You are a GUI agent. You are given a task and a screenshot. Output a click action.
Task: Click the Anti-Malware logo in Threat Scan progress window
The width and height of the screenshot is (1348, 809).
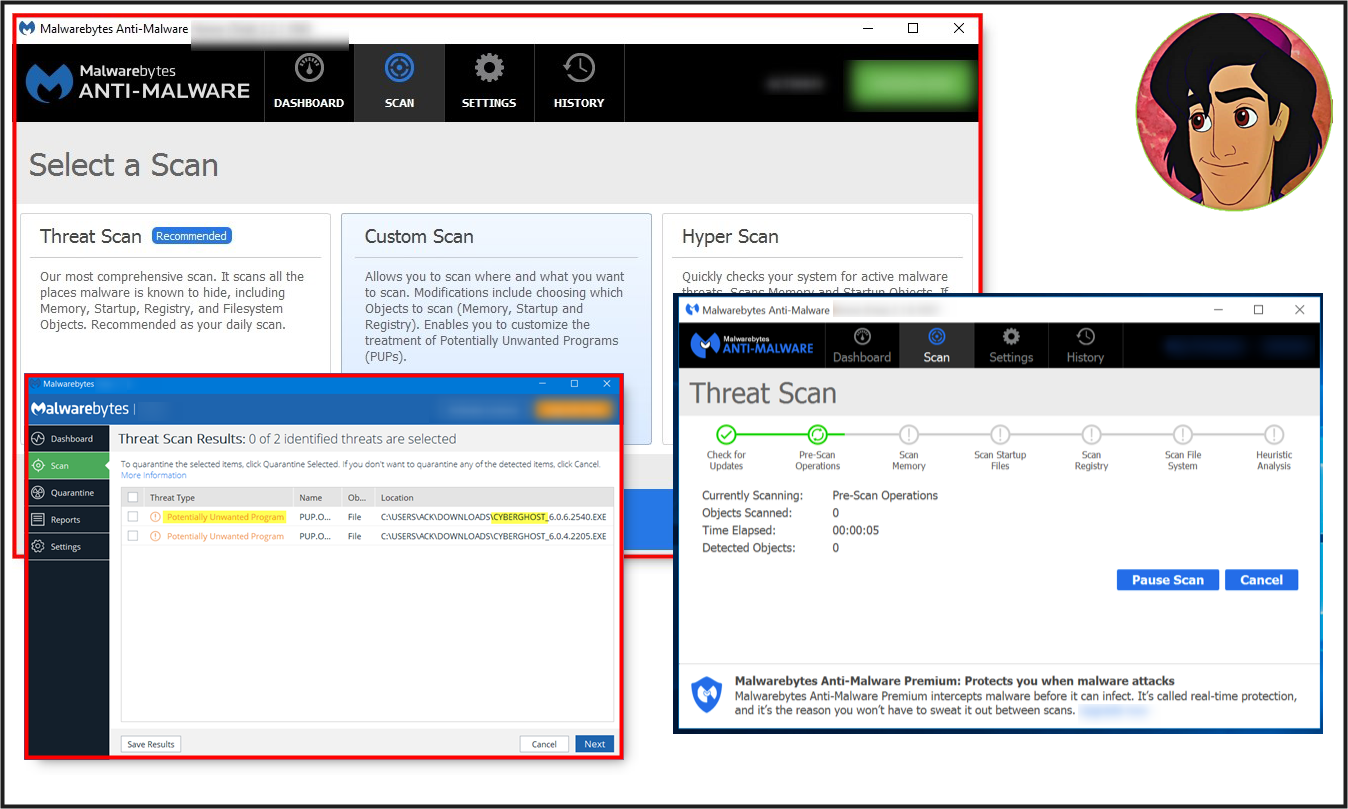pyautogui.click(x=752, y=344)
